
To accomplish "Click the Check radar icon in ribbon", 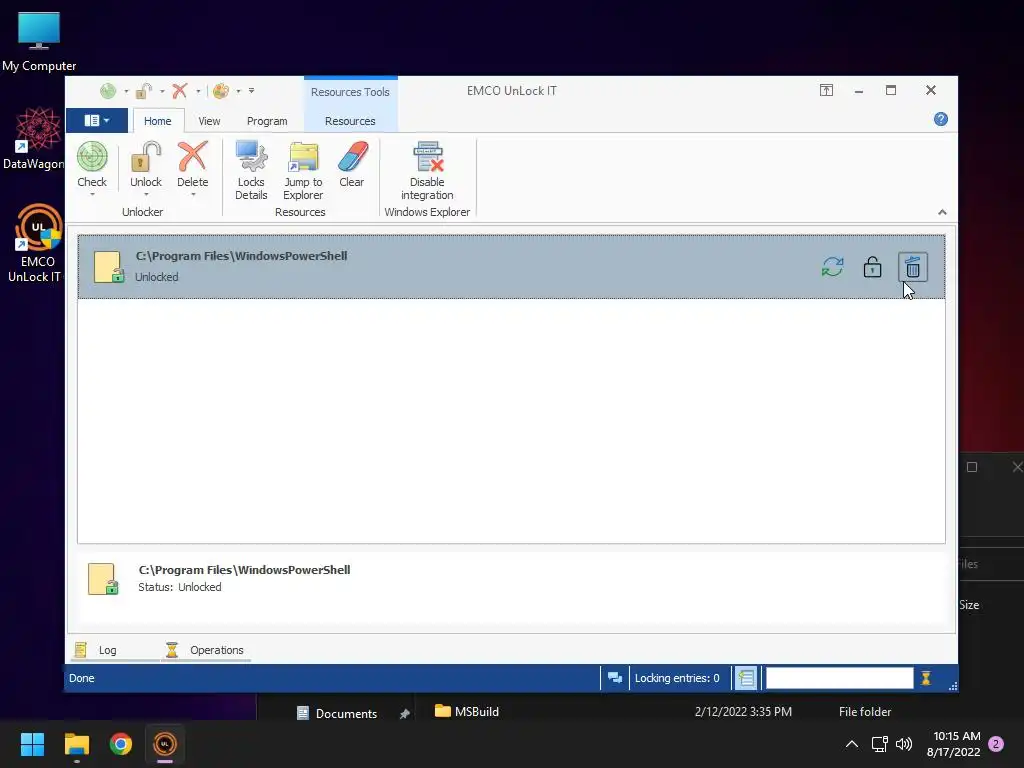I will click(x=92, y=157).
